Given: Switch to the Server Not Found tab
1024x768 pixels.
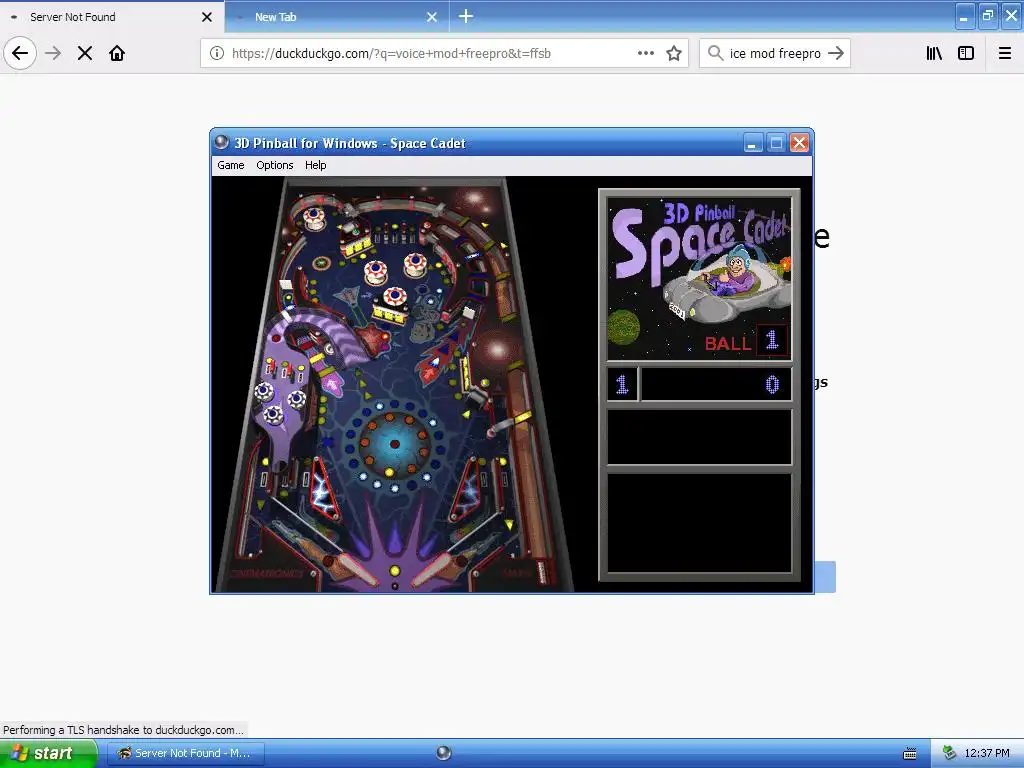Looking at the screenshot, I should pyautogui.click(x=112, y=17).
